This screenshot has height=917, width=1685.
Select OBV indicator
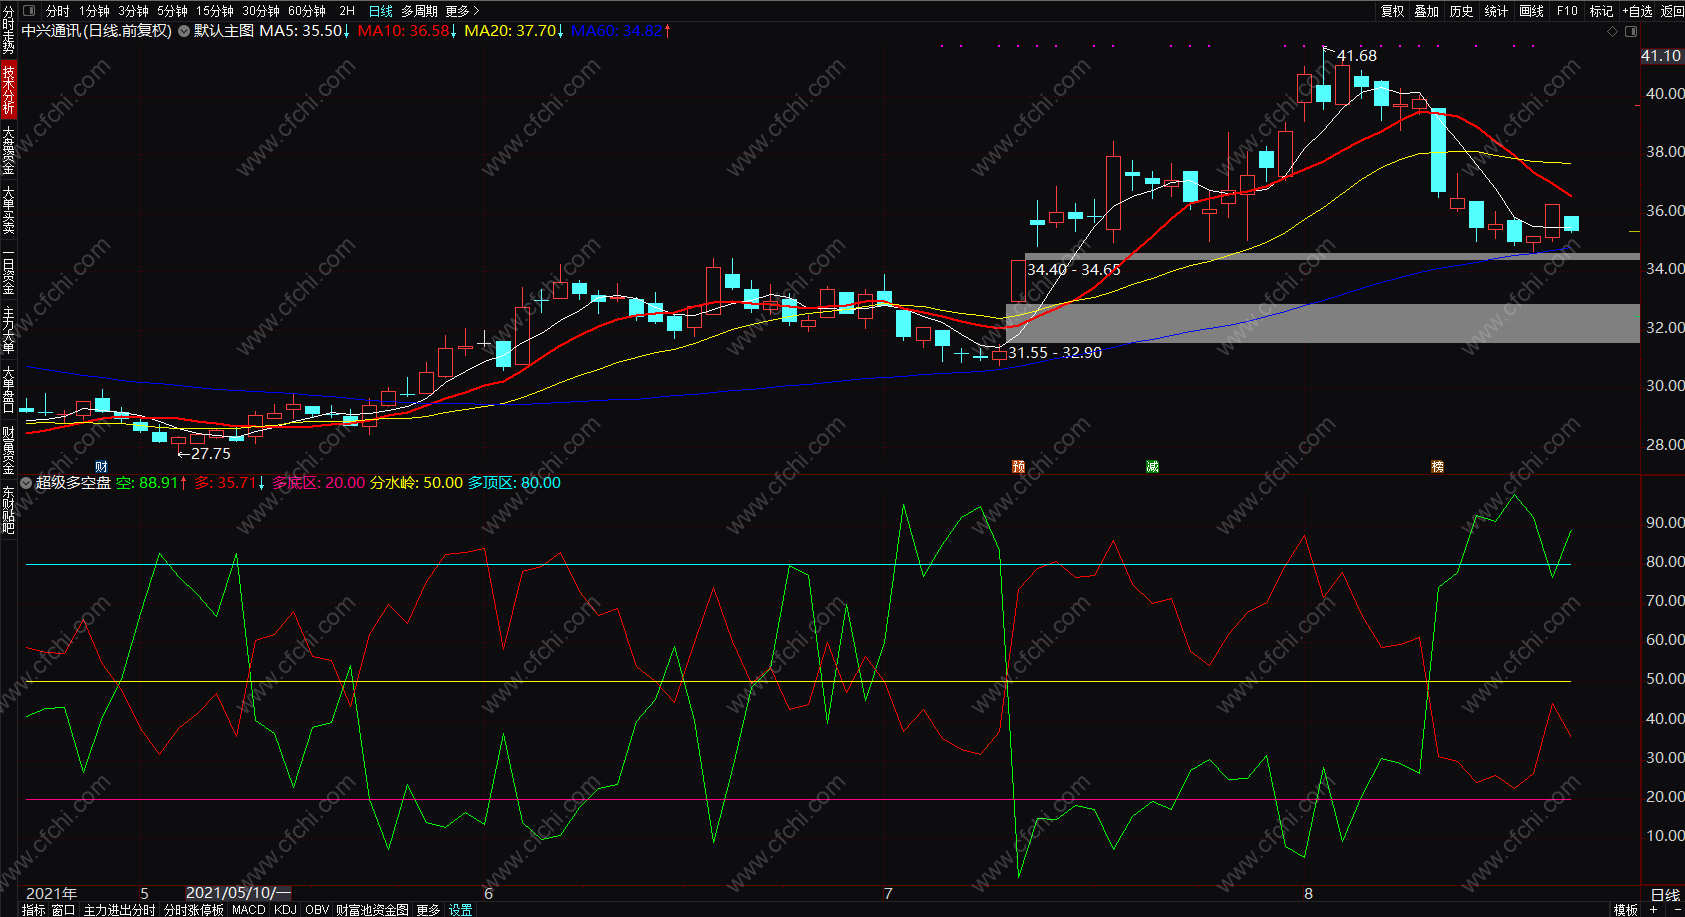click(317, 910)
